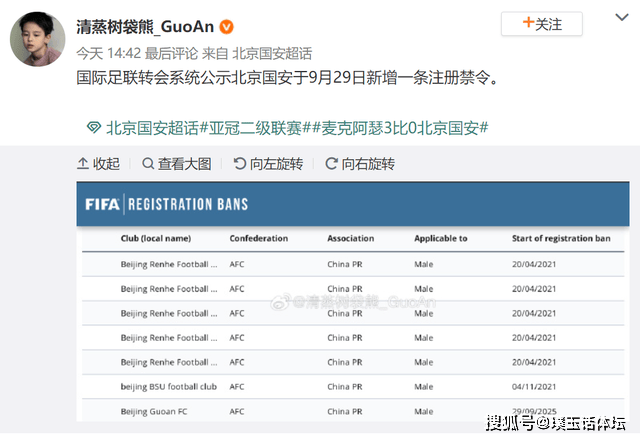Screen dimensions: 640x440
Task: Click the Association column header
Action: click(x=351, y=239)
